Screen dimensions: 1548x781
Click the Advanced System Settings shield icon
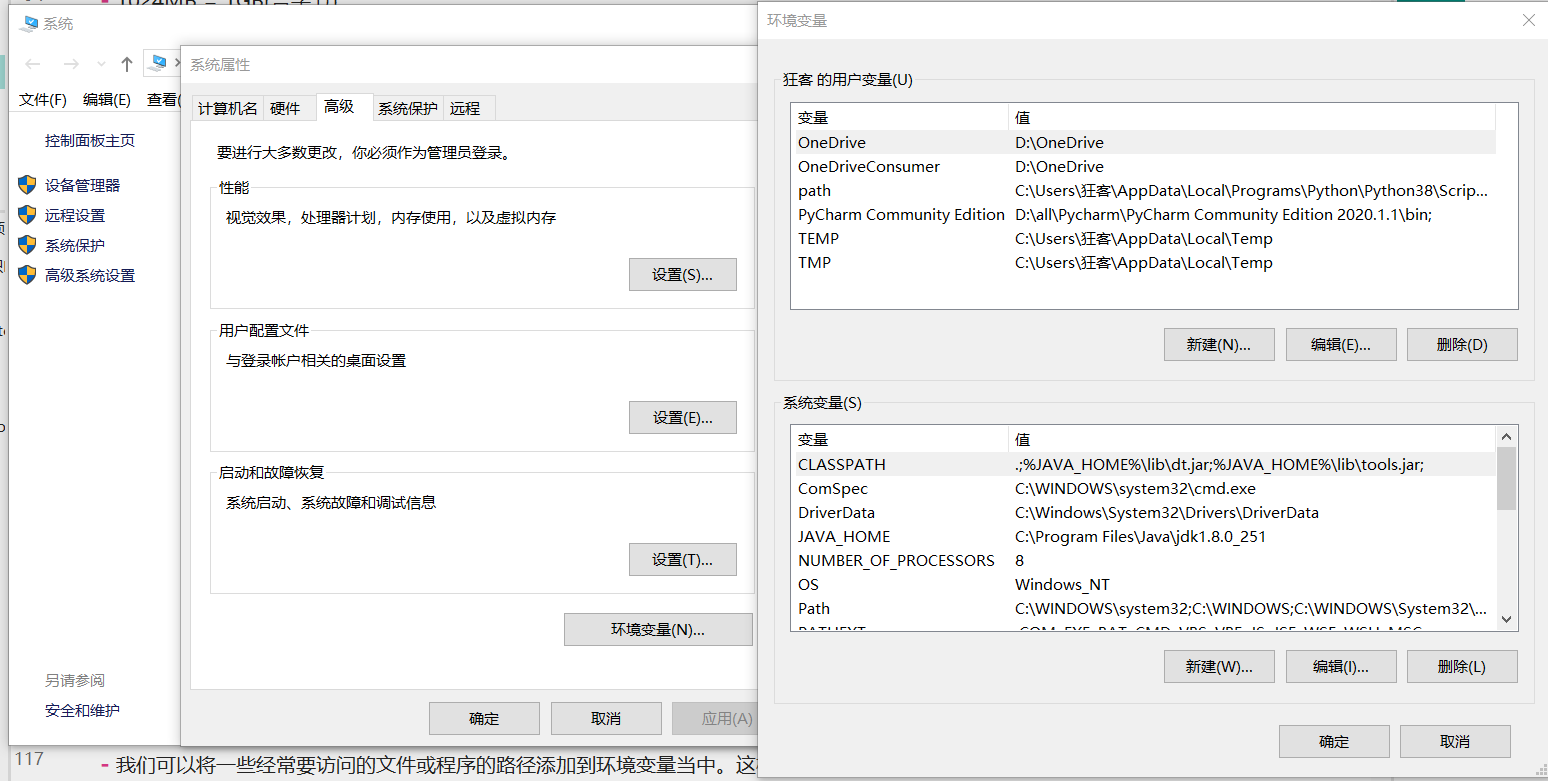click(x=27, y=275)
